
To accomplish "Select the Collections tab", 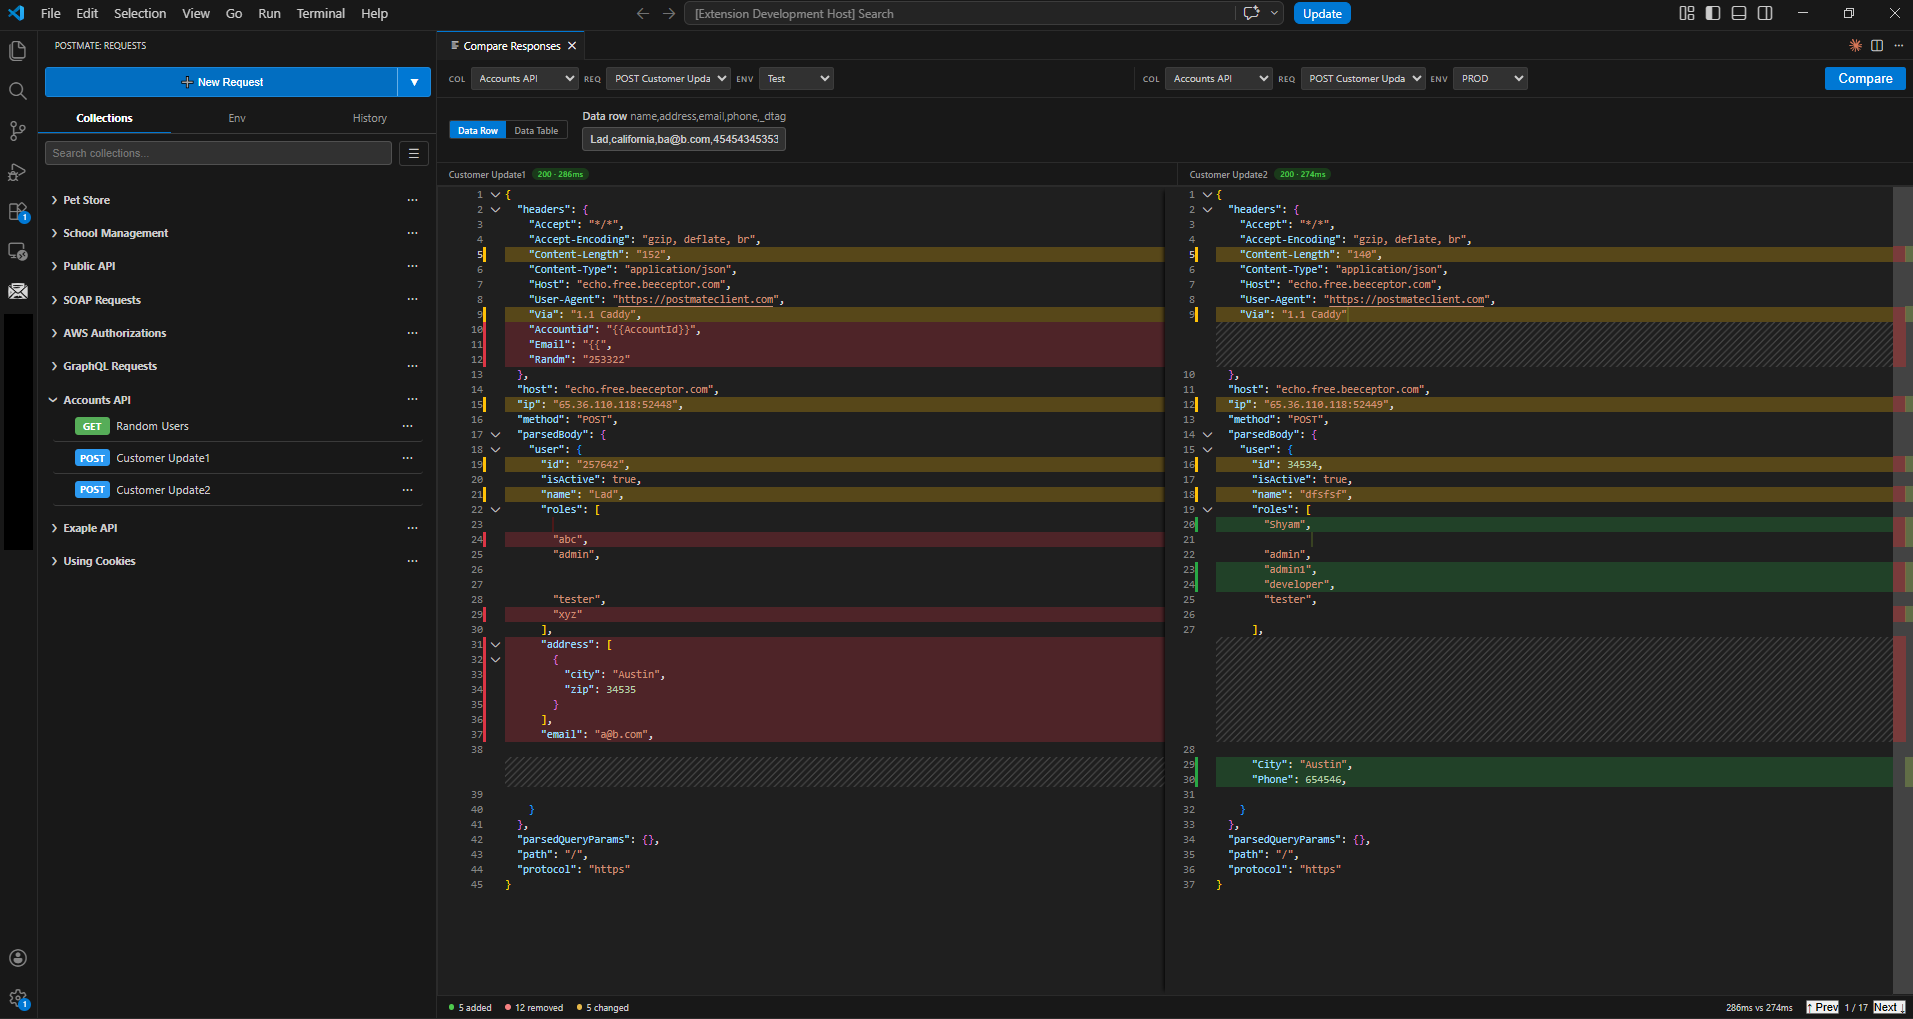I will click(104, 118).
